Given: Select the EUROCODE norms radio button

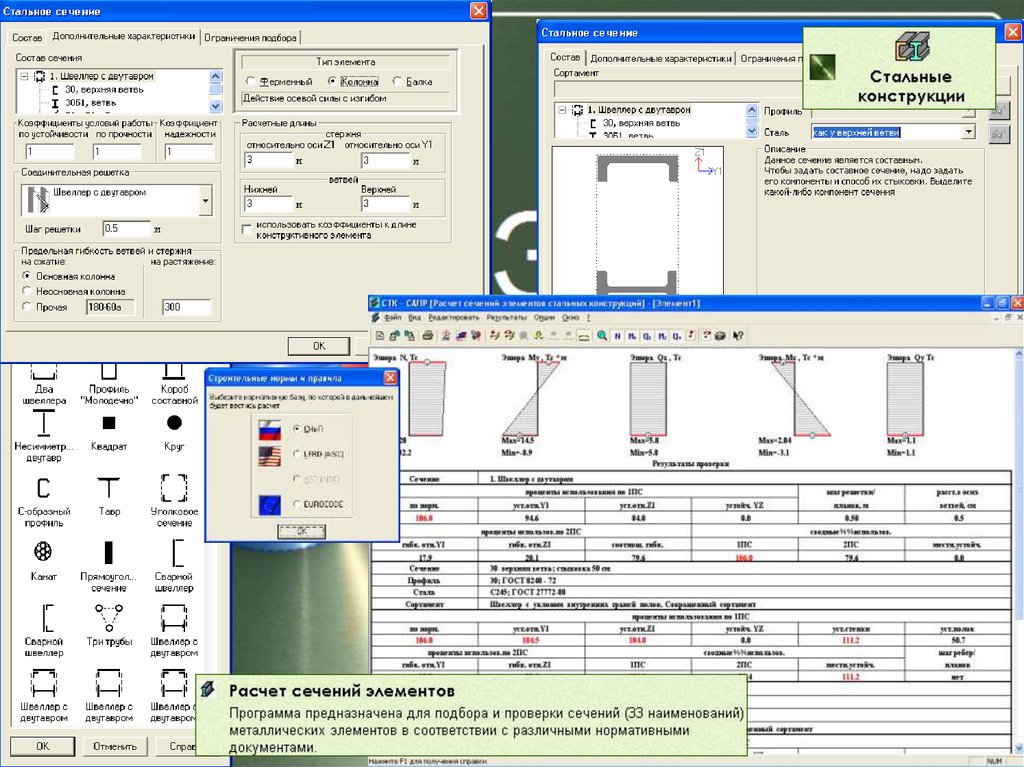Looking at the screenshot, I should (296, 504).
